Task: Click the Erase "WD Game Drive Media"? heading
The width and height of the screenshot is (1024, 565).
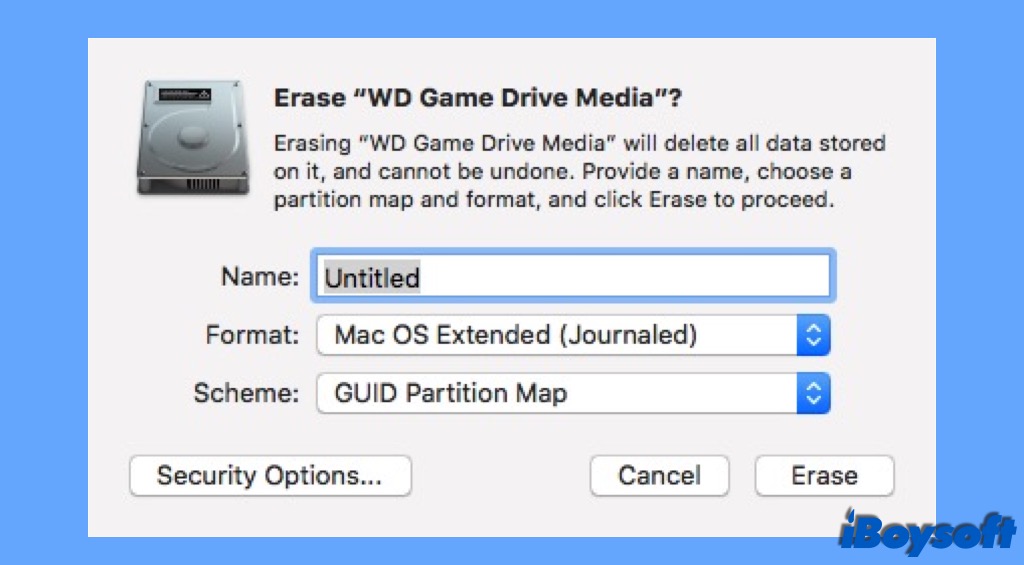Action: click(x=478, y=99)
